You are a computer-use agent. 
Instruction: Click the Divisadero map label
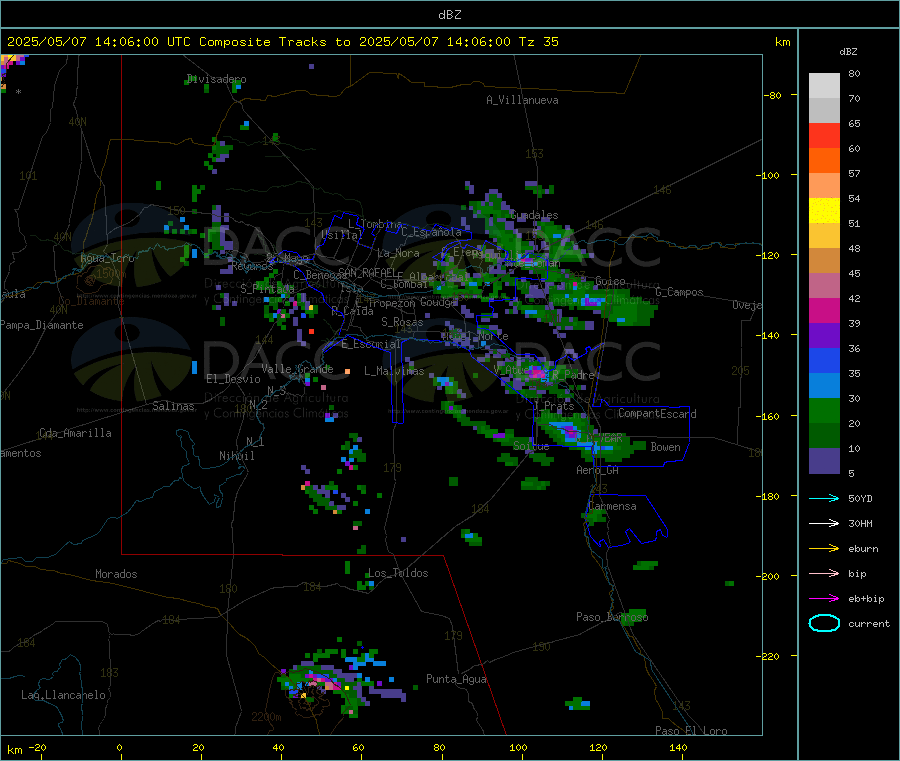click(216, 79)
